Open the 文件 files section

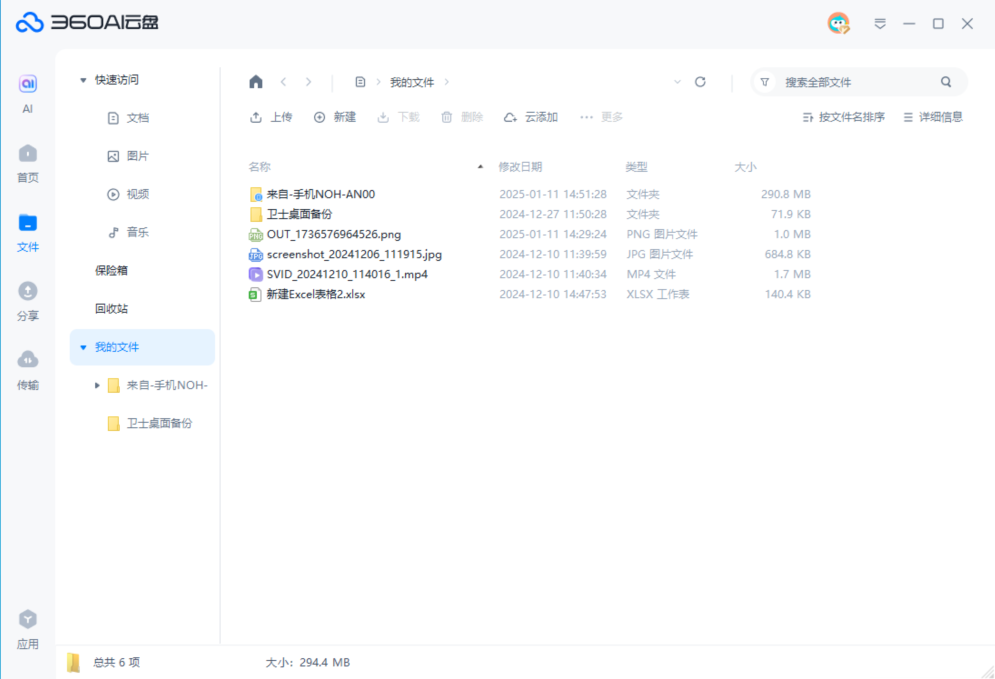tap(27, 233)
